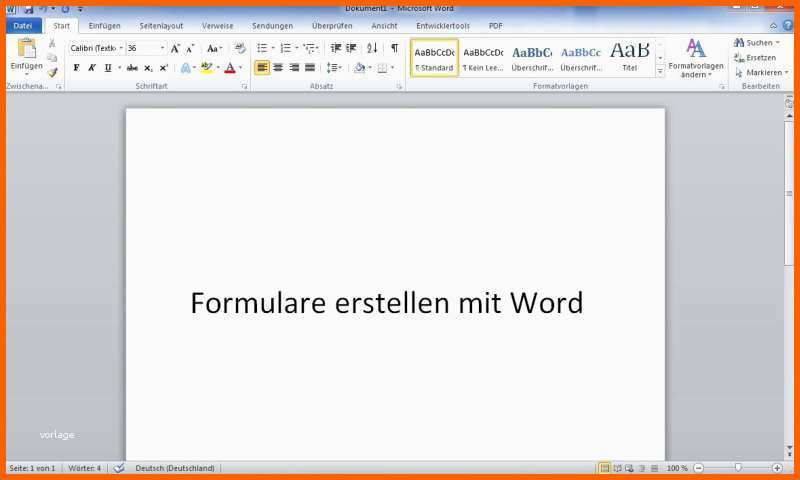Center the paragraph text

(x=278, y=67)
